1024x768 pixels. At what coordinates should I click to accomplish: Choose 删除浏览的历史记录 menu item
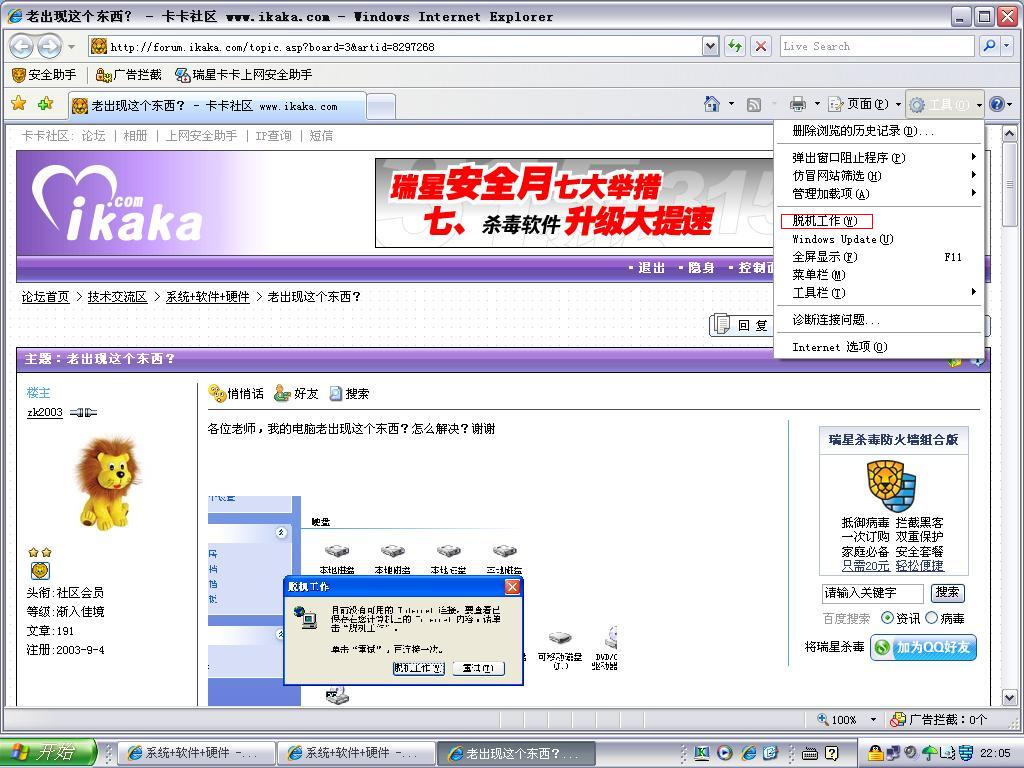[x=879, y=131]
